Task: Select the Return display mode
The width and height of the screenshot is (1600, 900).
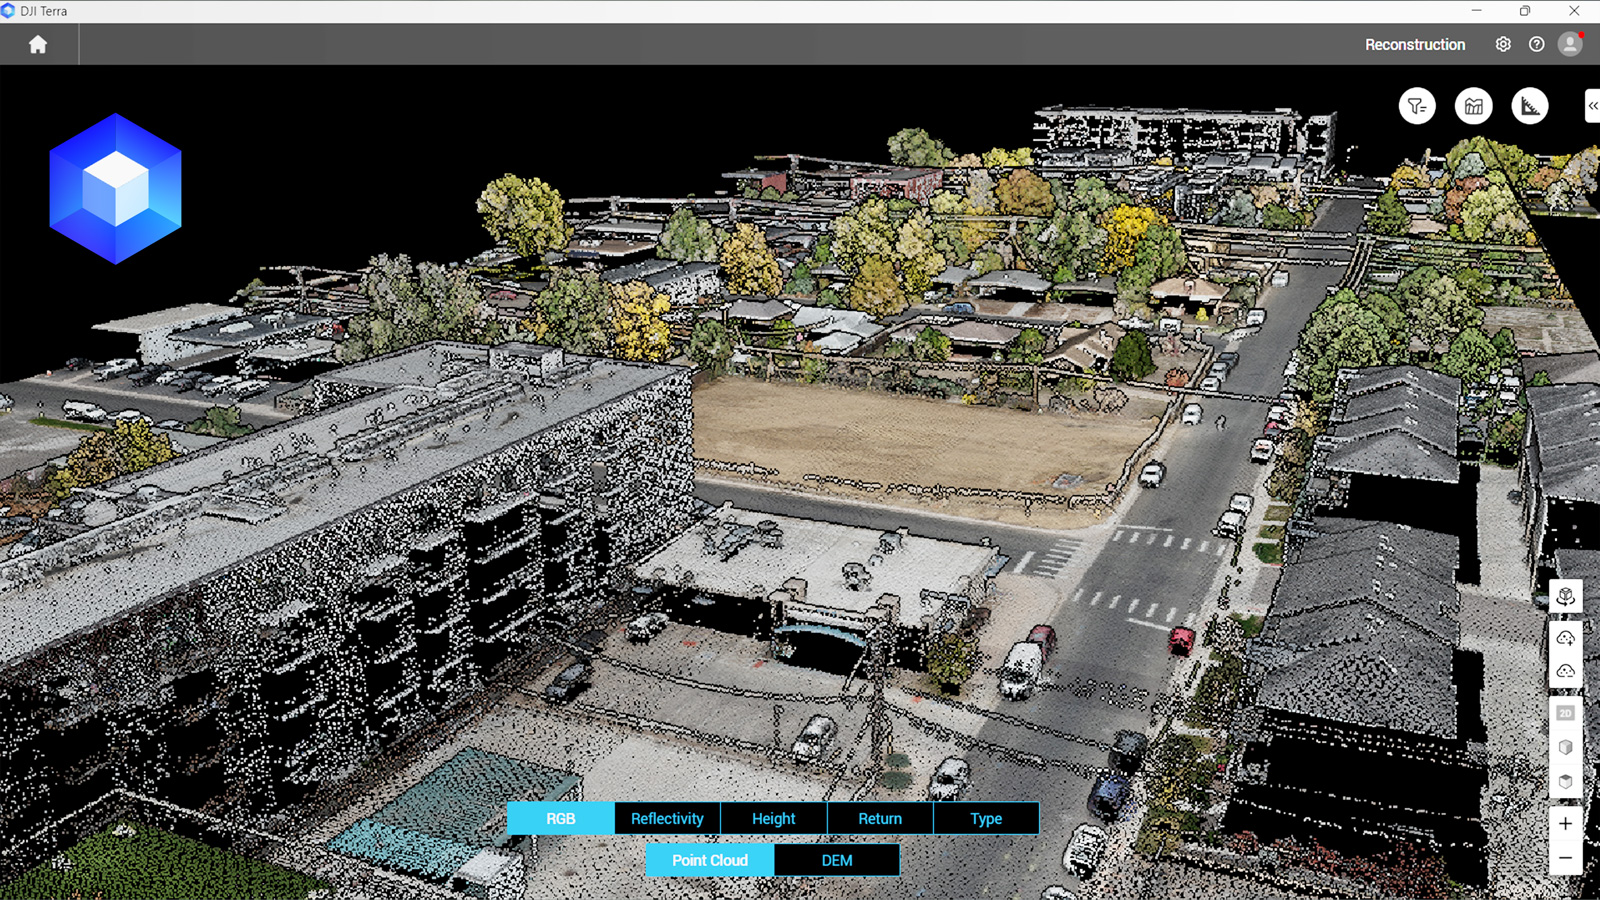Action: (880, 818)
